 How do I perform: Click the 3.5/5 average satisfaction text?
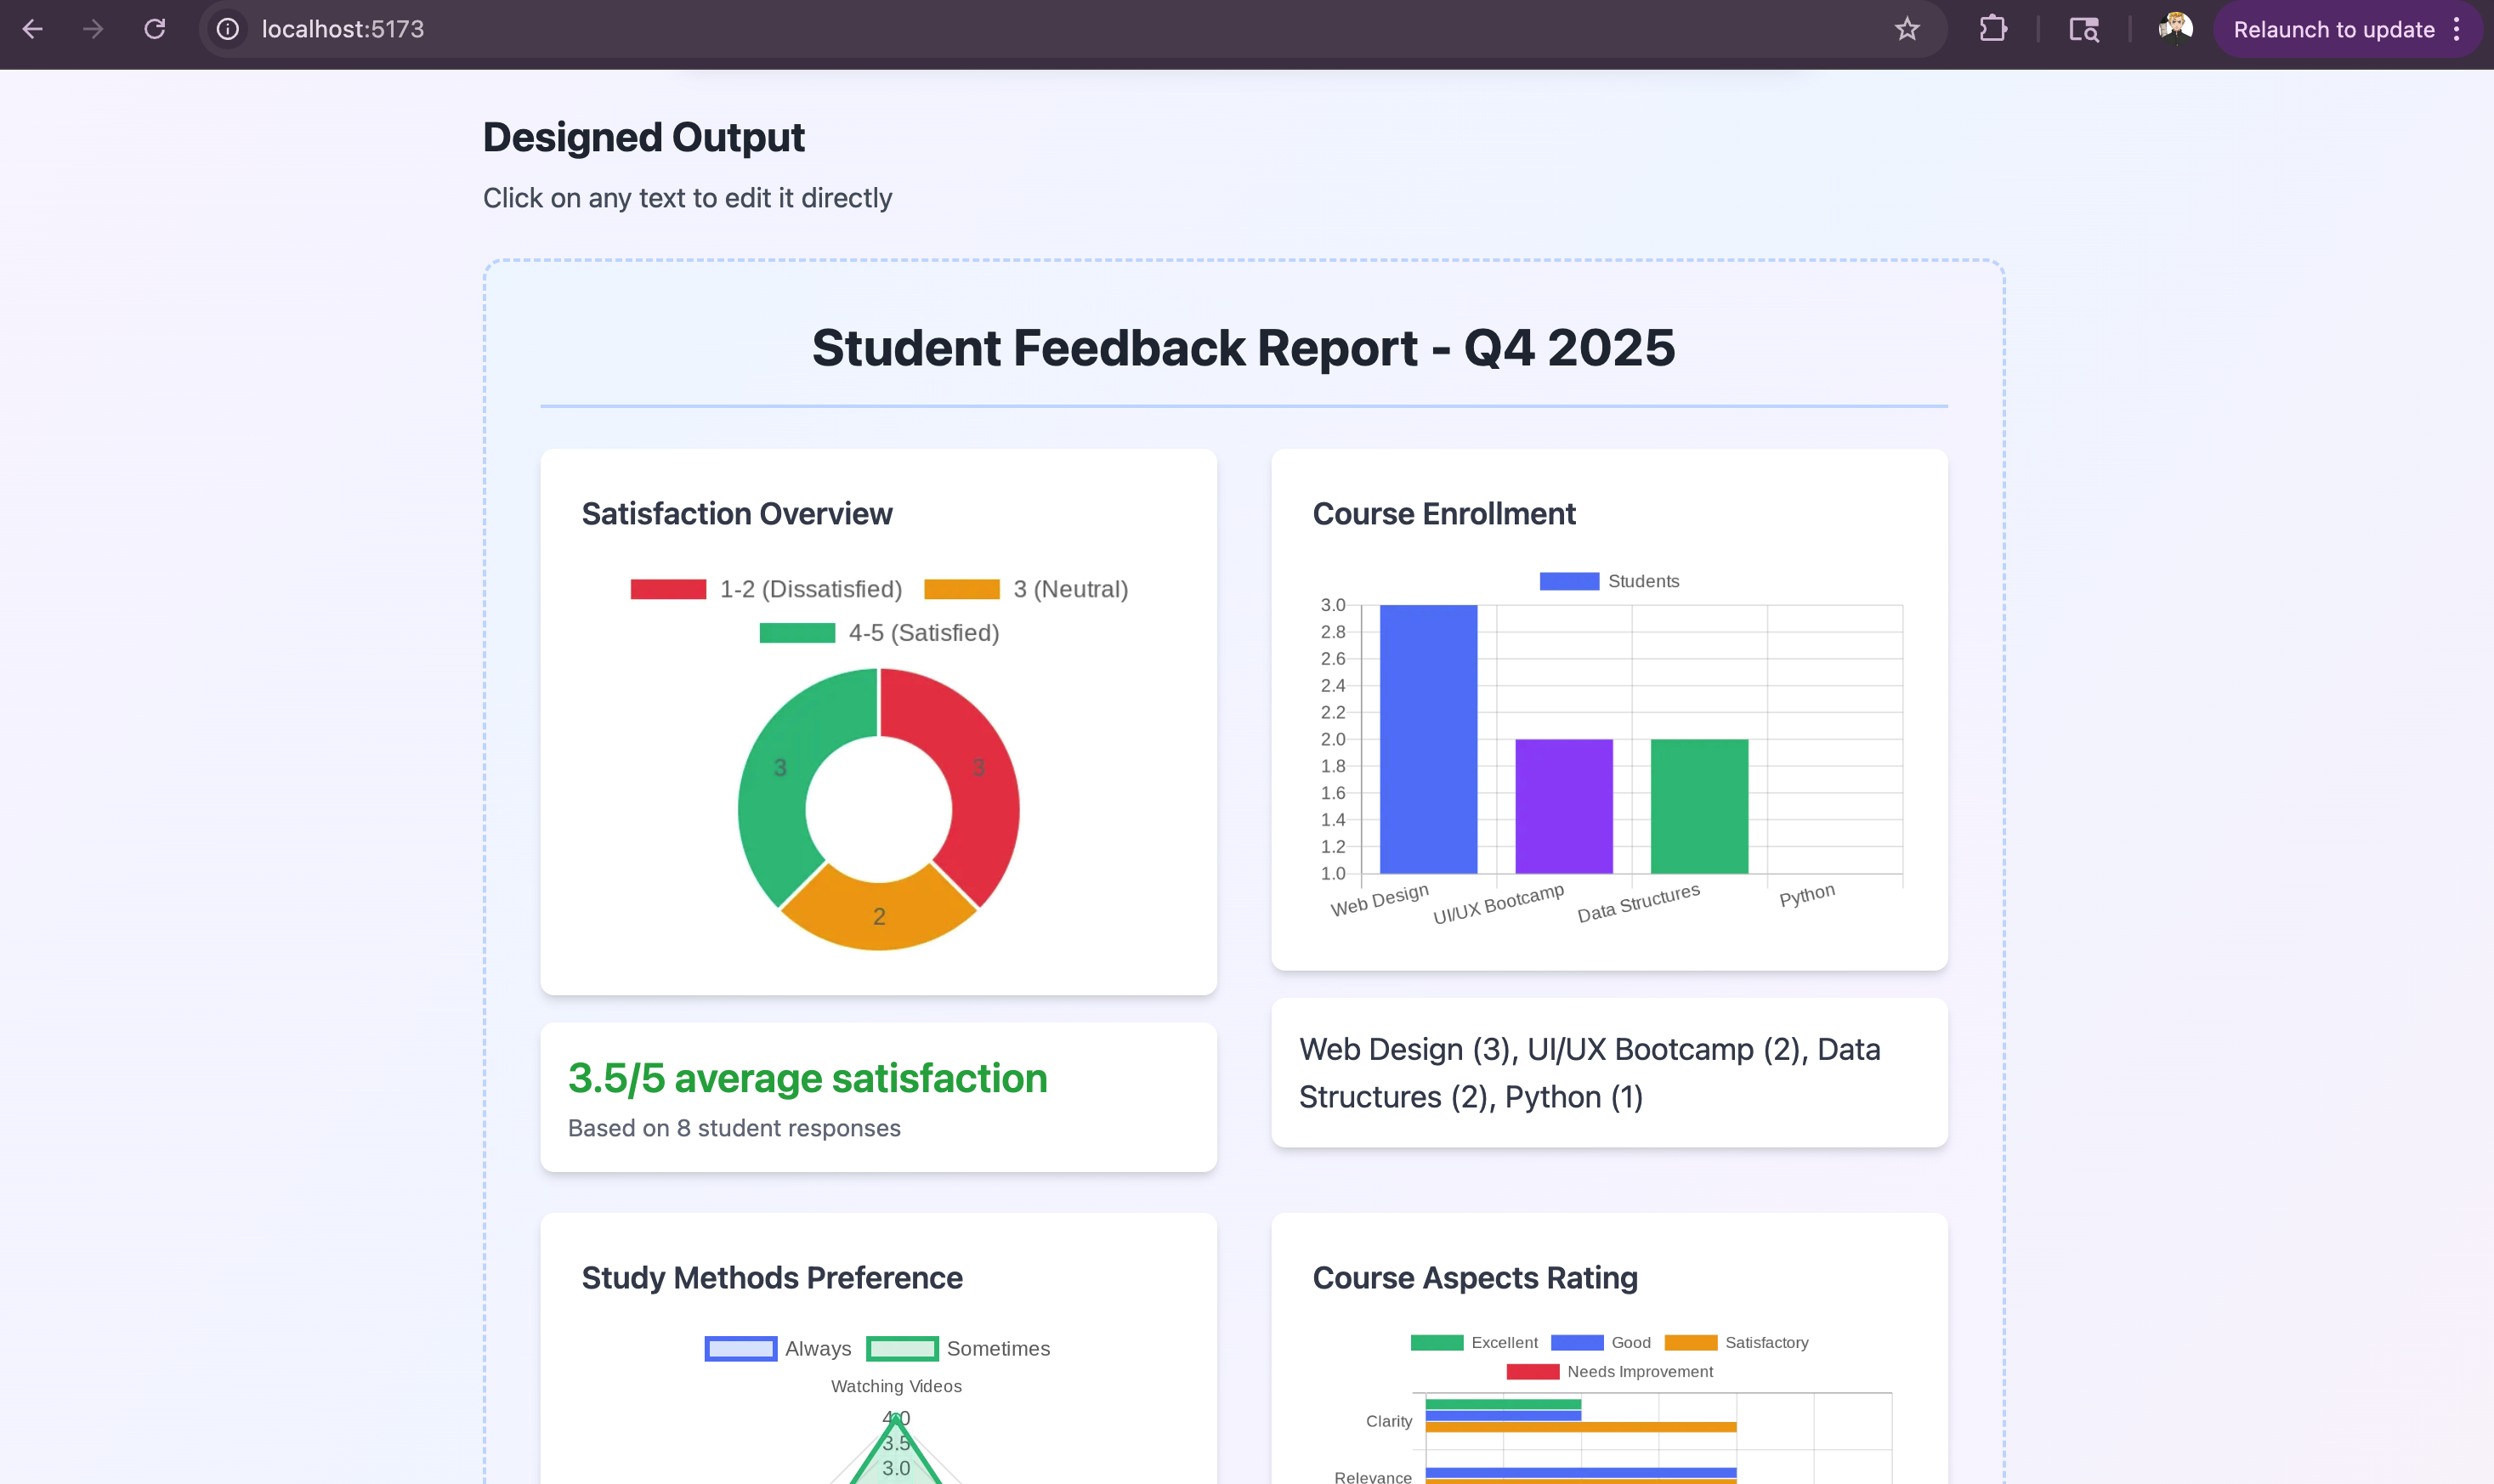click(807, 1078)
